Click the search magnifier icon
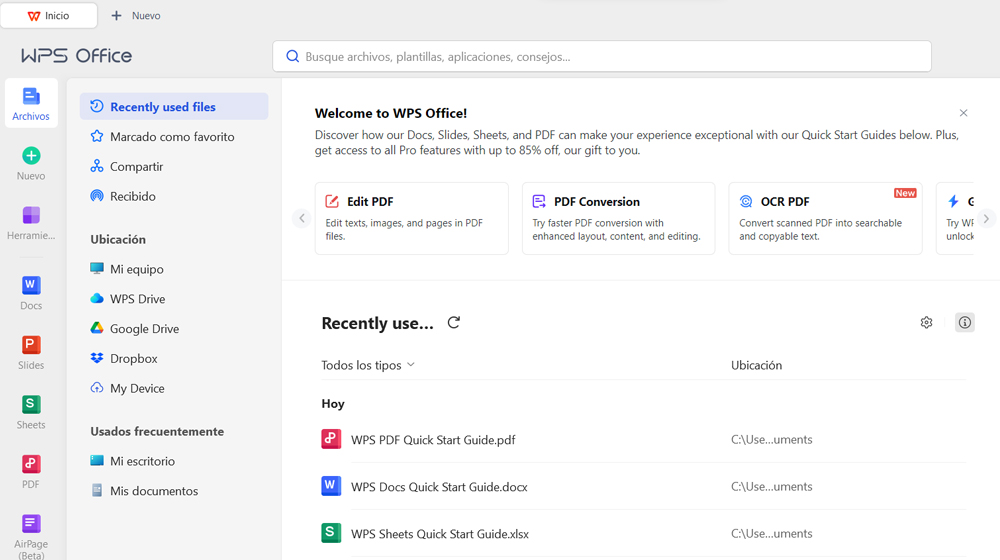Image resolution: width=1000 pixels, height=560 pixels. click(292, 57)
